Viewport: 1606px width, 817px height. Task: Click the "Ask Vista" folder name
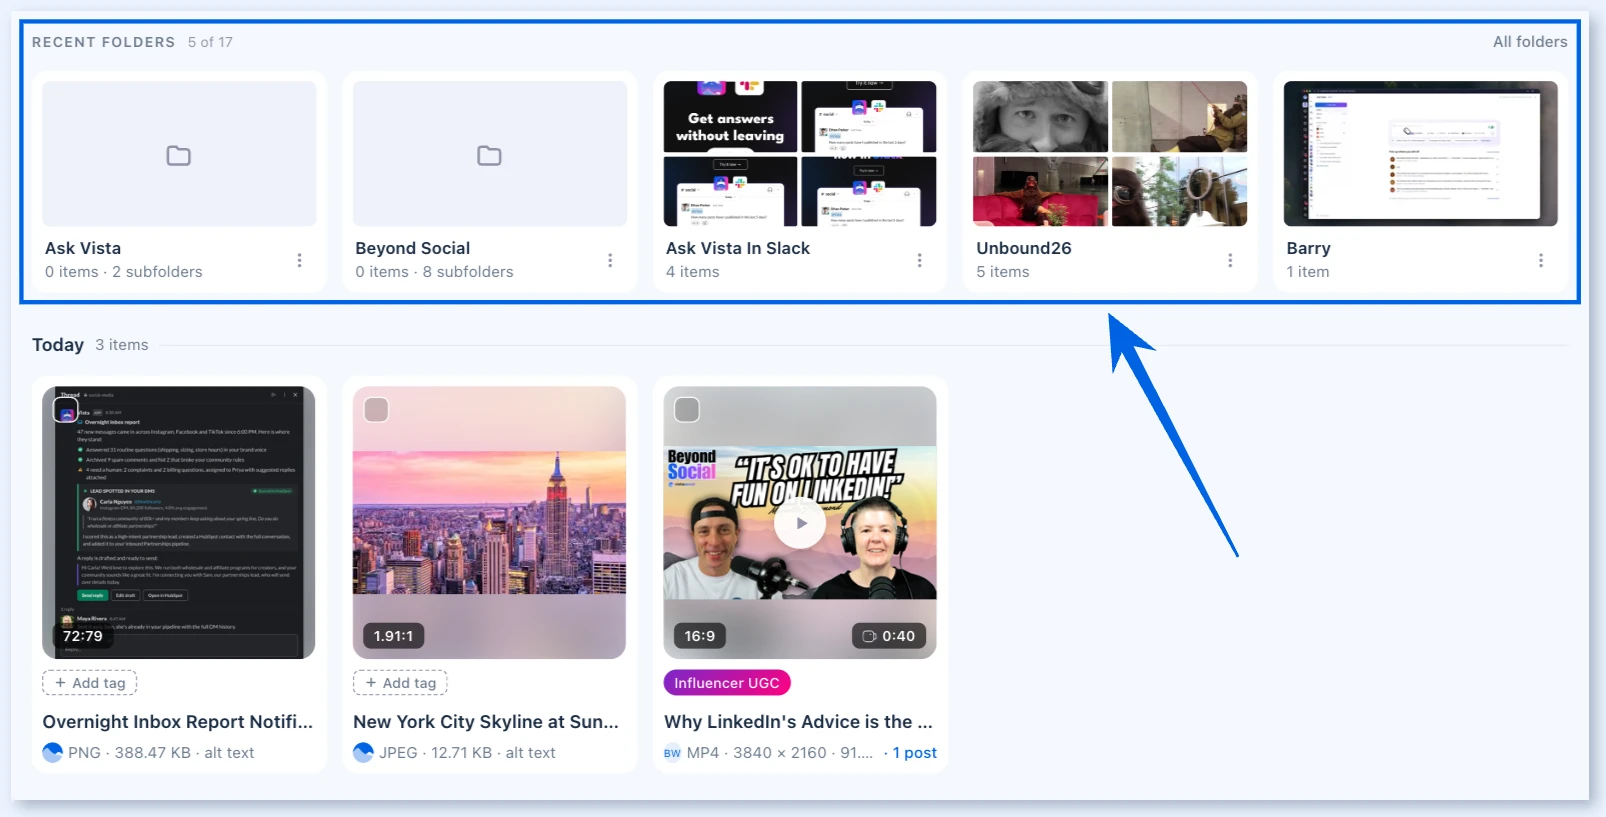pos(83,248)
